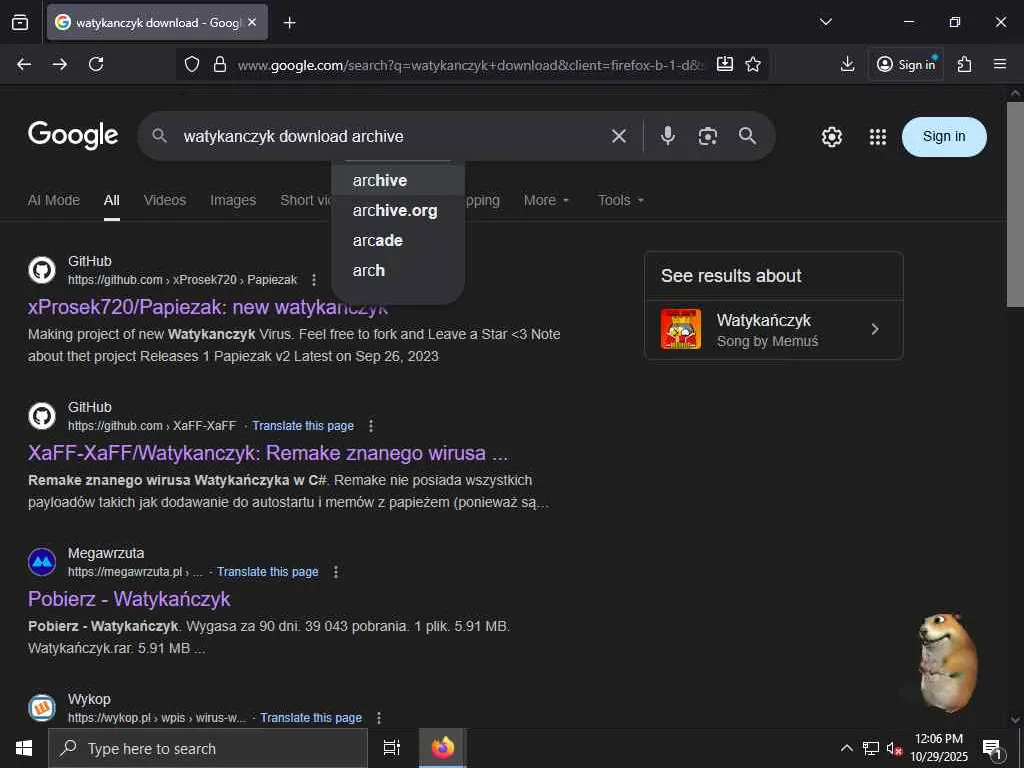Expand Watykańczyk song chevron arrow

(875, 329)
